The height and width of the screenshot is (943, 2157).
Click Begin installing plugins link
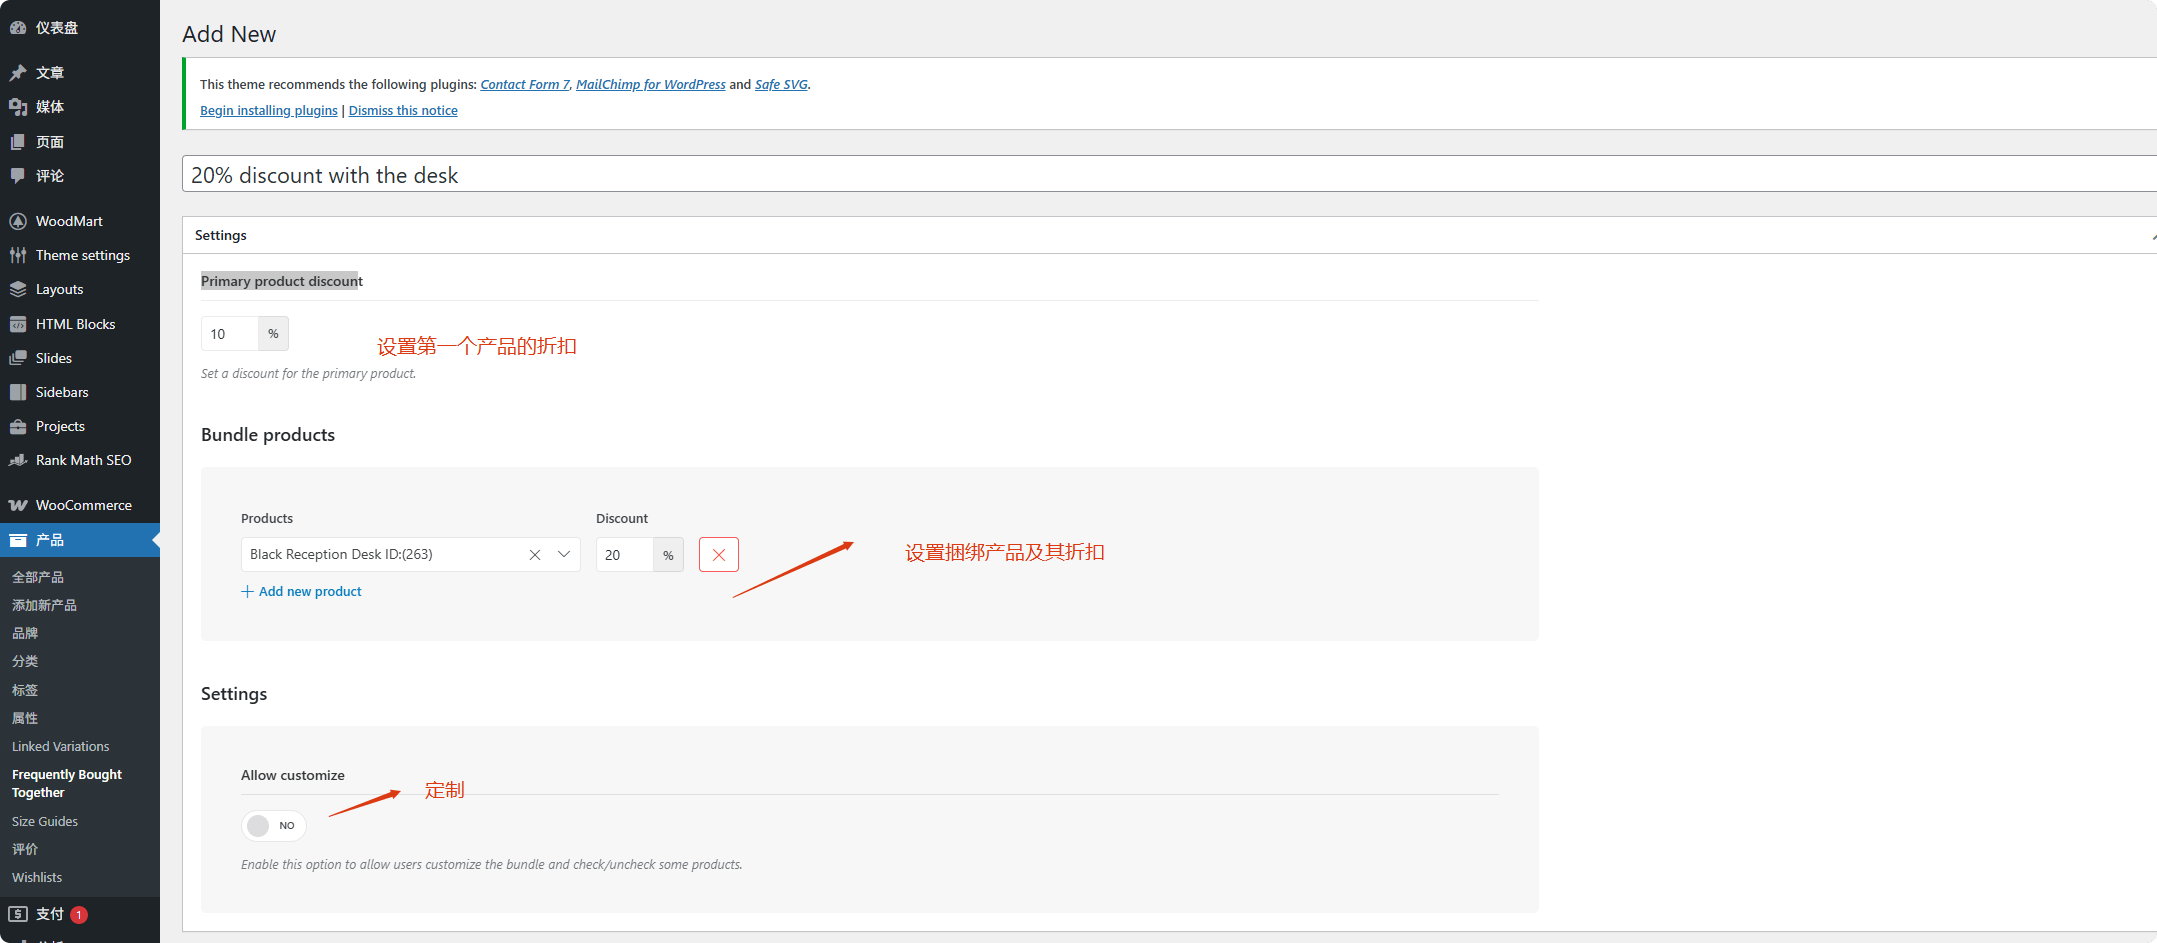tap(268, 111)
